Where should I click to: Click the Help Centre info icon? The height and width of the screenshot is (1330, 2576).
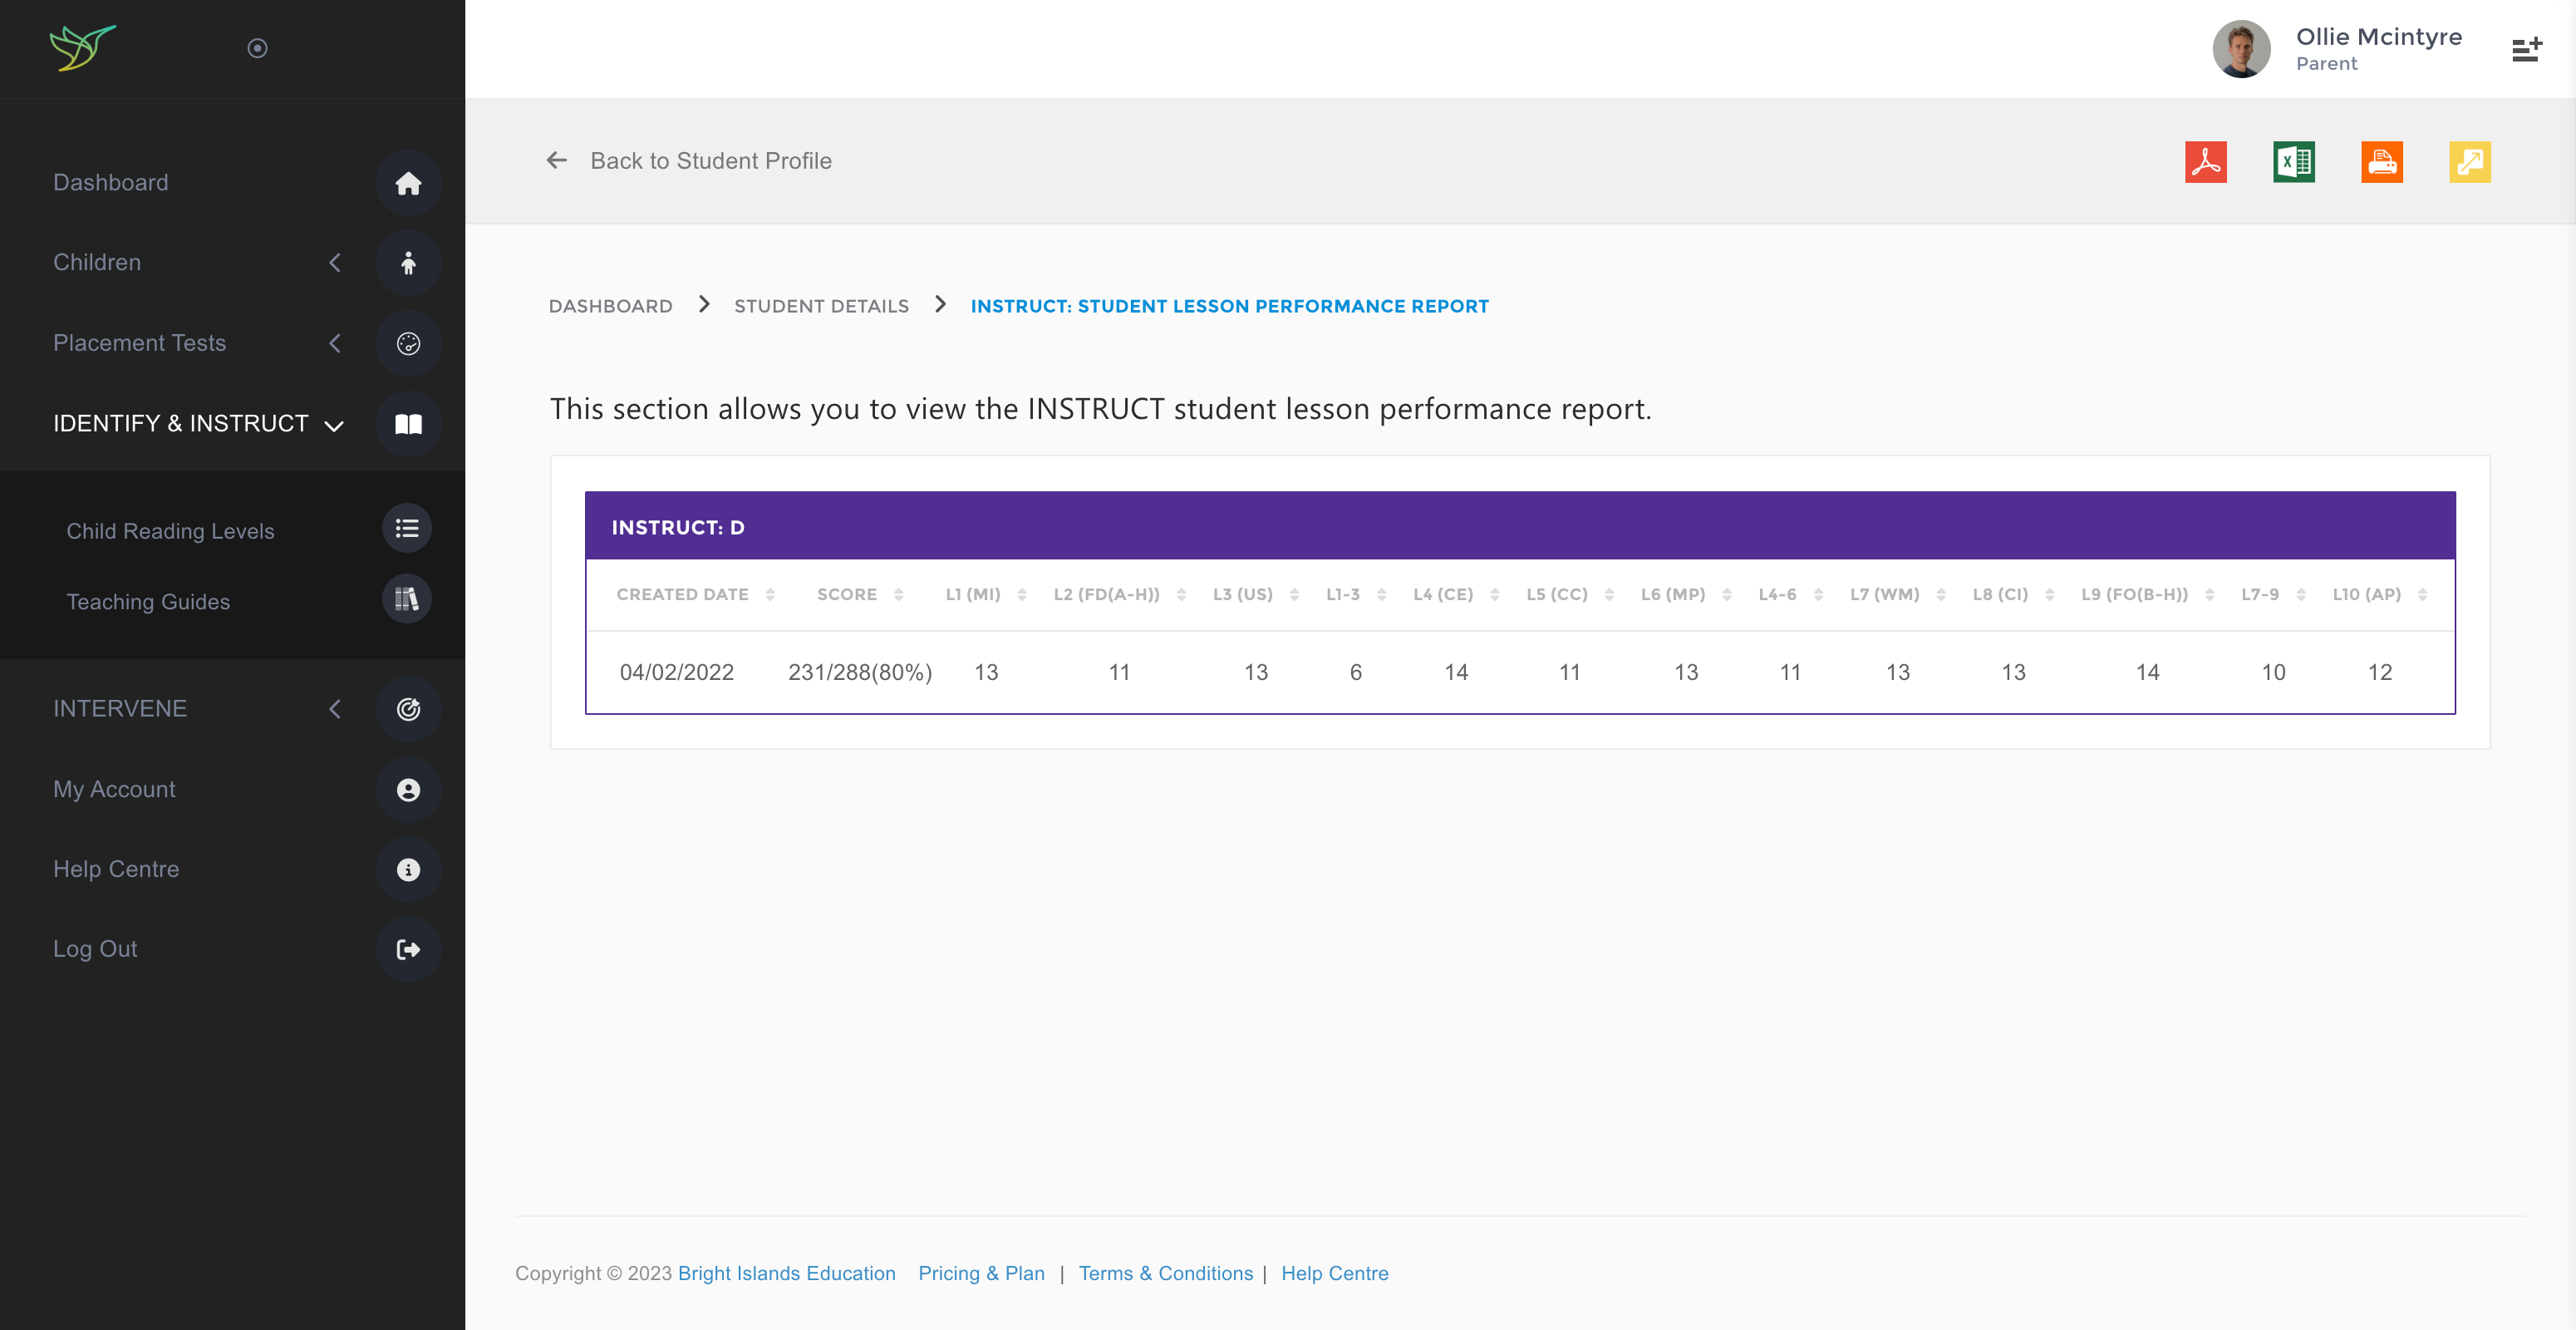click(408, 870)
